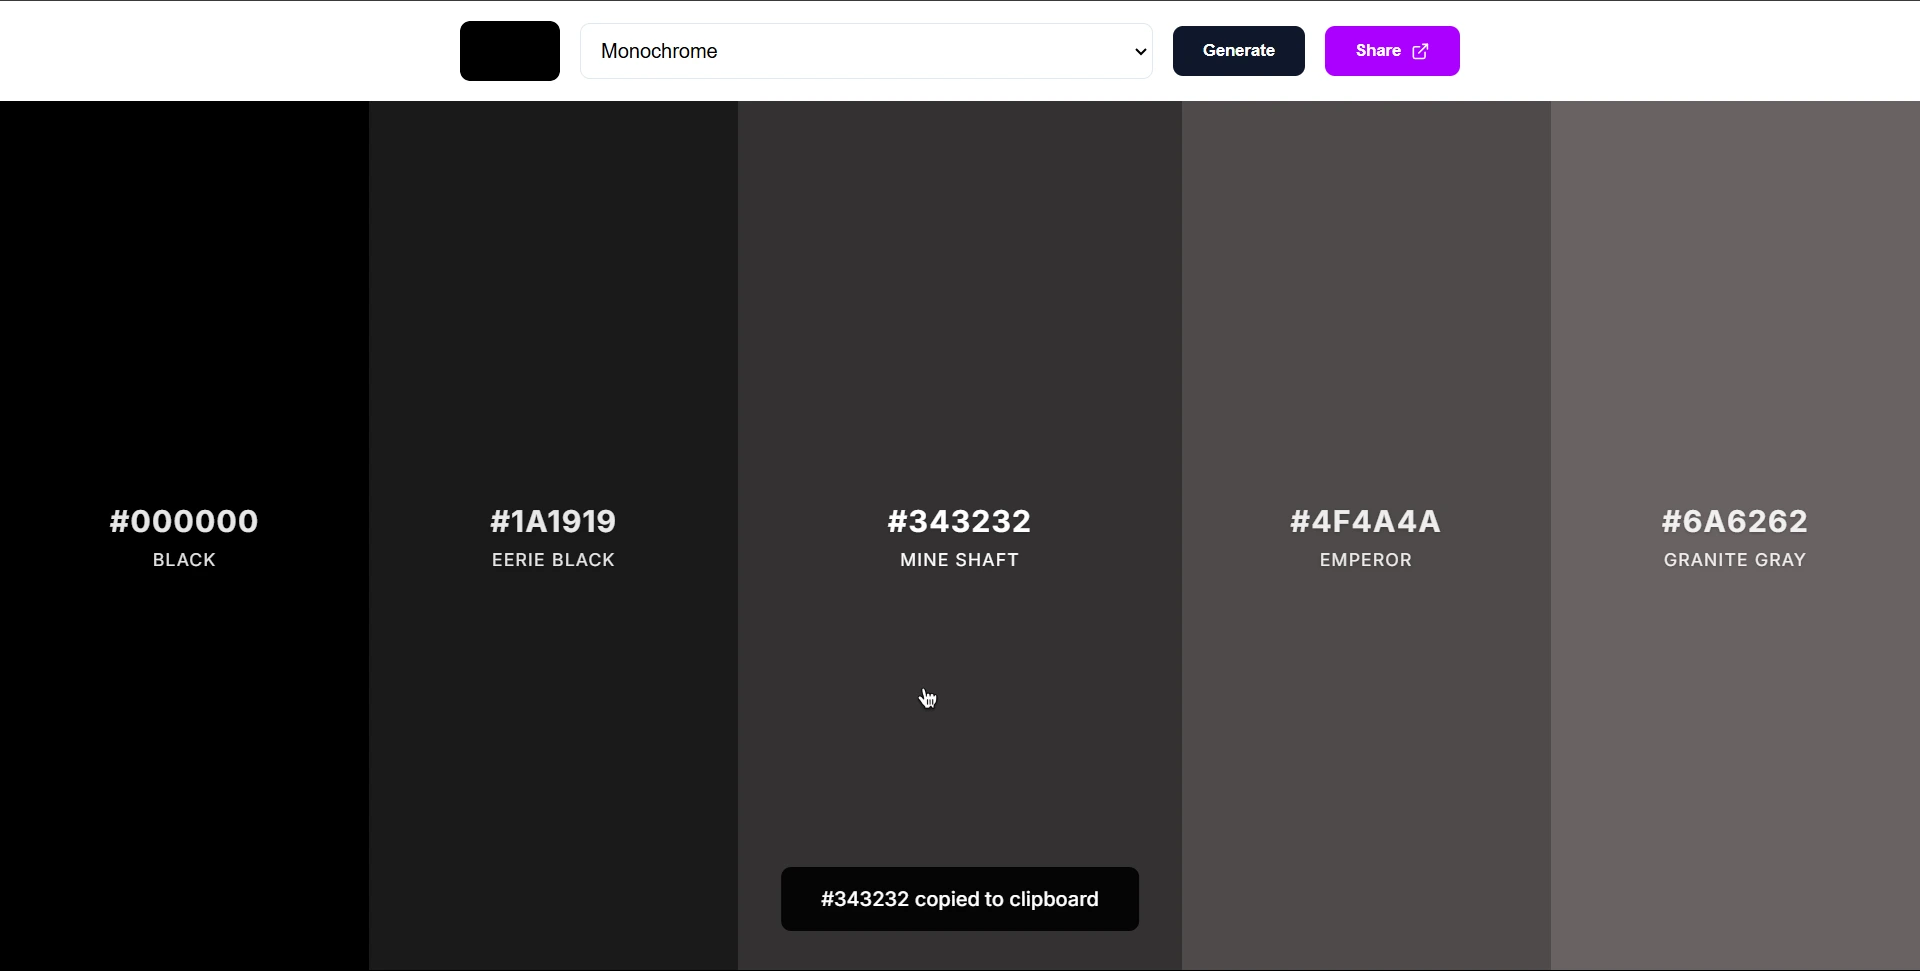Click the BLACK color name label
This screenshot has height=971, width=1920.
pos(183,559)
